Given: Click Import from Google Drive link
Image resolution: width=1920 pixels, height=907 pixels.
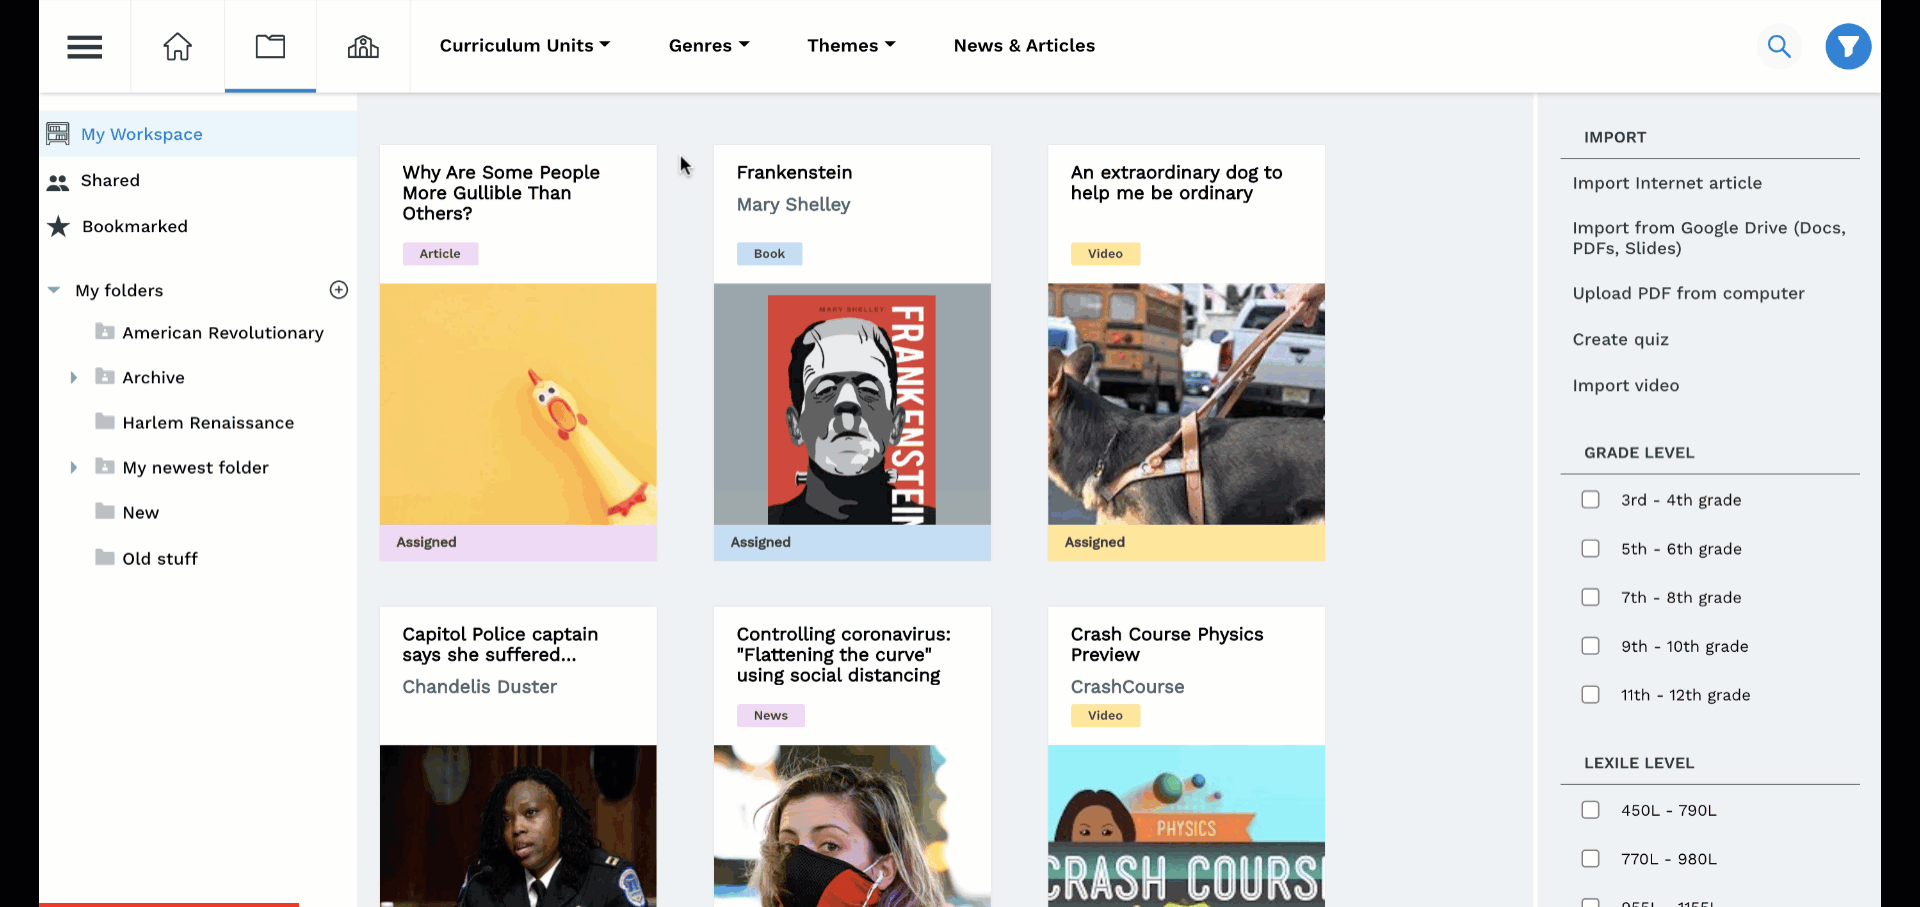Looking at the screenshot, I should point(1709,238).
